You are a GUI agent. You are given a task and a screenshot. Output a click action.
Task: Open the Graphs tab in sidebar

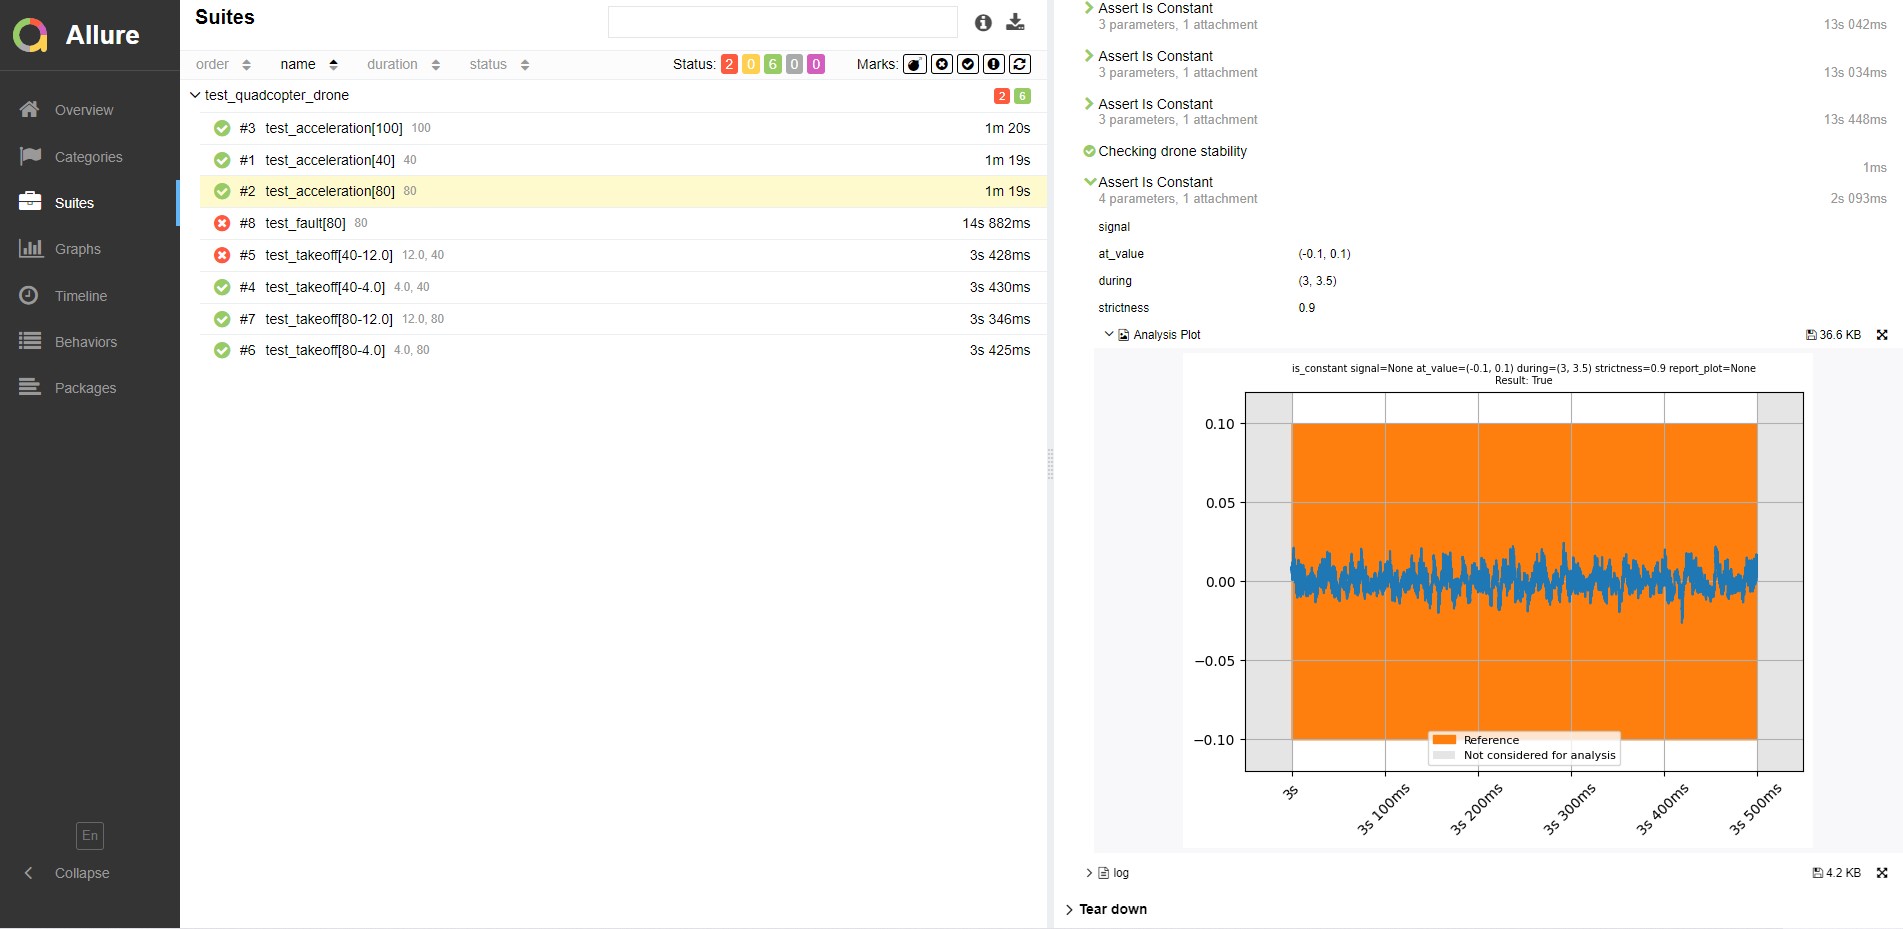click(x=77, y=249)
